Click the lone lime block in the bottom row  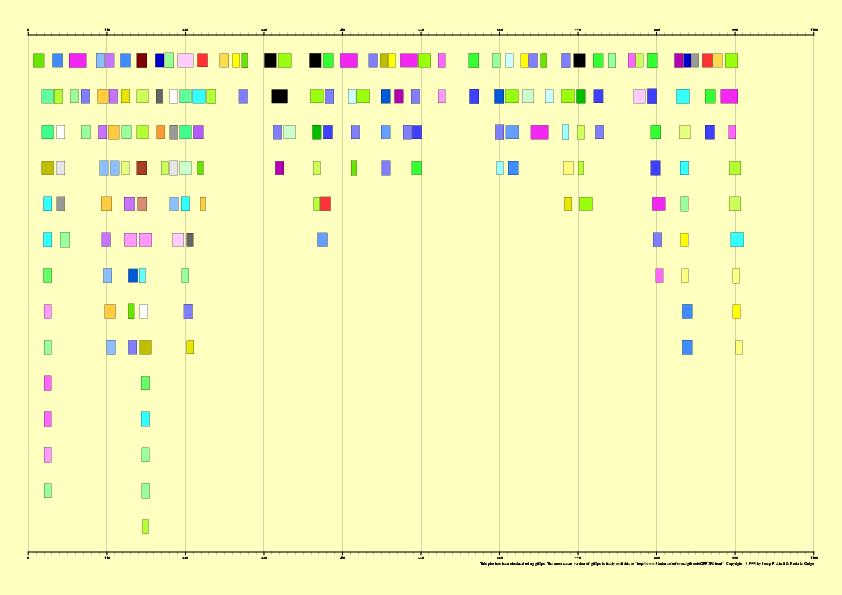pyautogui.click(x=145, y=526)
